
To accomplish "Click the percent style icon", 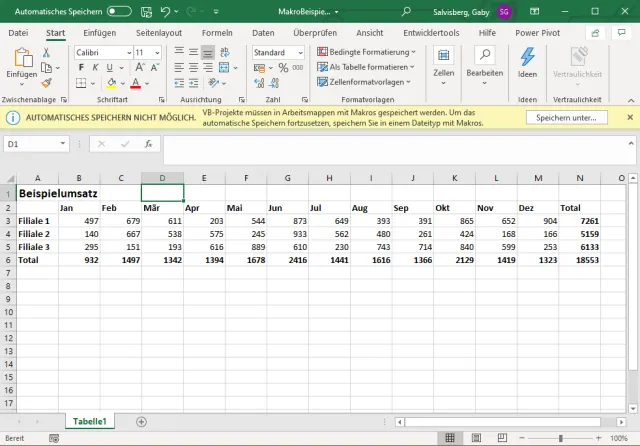I will [x=283, y=68].
